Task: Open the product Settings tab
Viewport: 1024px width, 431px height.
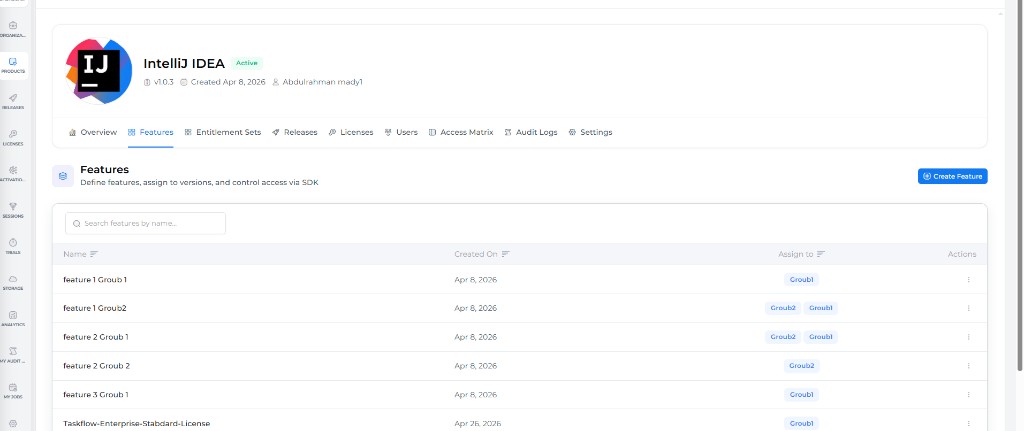Action: tap(590, 132)
